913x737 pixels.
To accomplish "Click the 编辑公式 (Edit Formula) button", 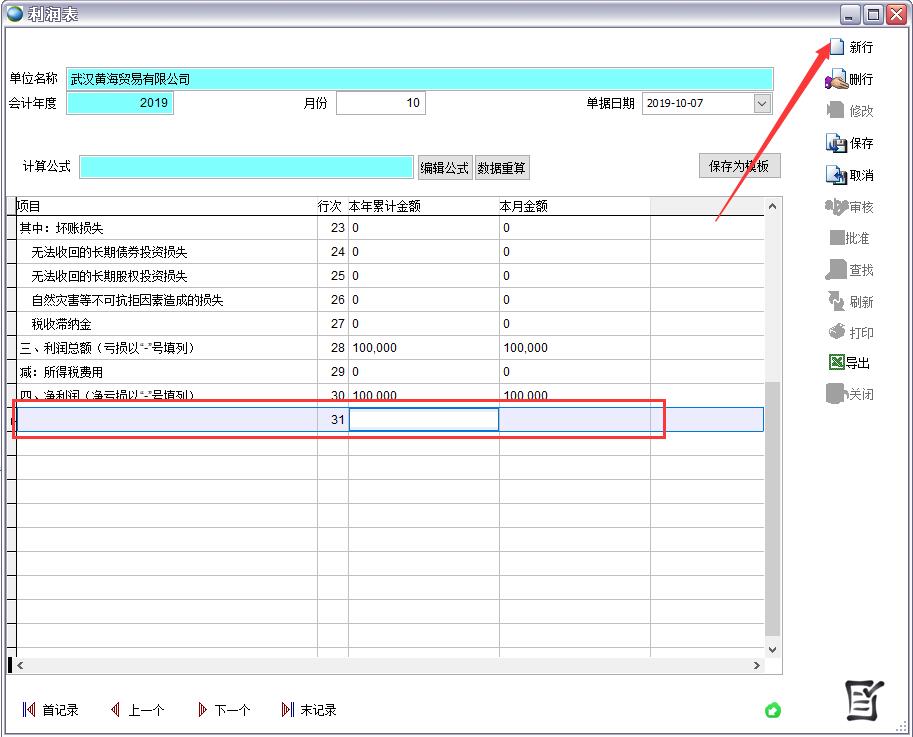I will [x=444, y=167].
